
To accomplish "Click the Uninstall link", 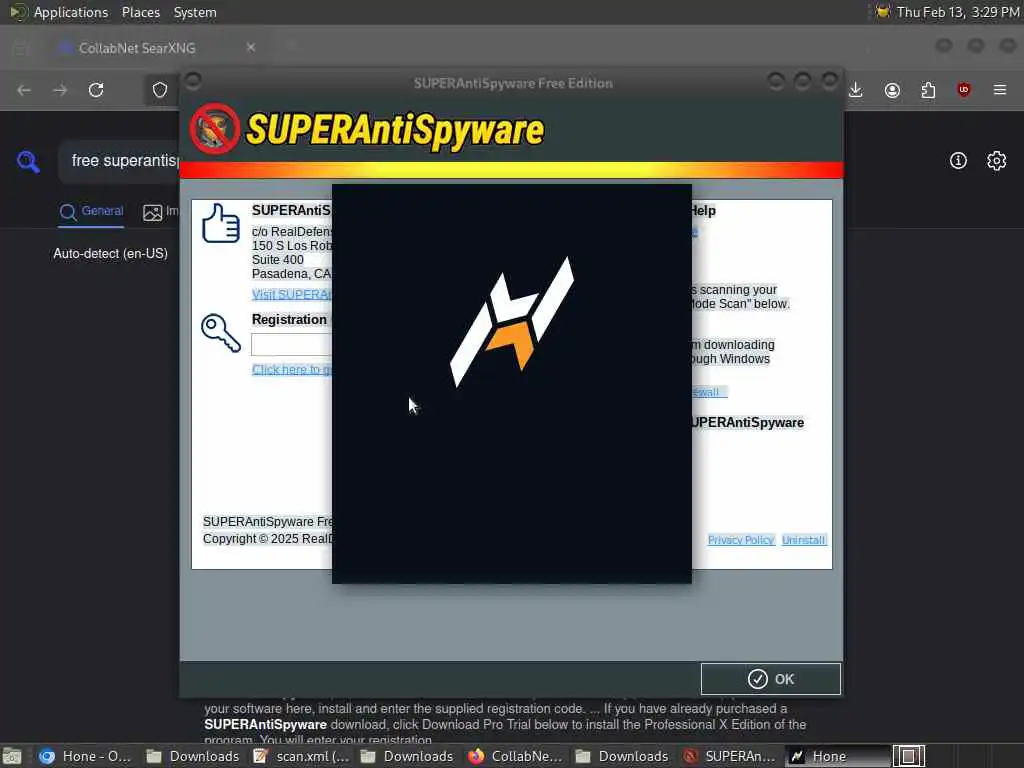I will (804, 540).
